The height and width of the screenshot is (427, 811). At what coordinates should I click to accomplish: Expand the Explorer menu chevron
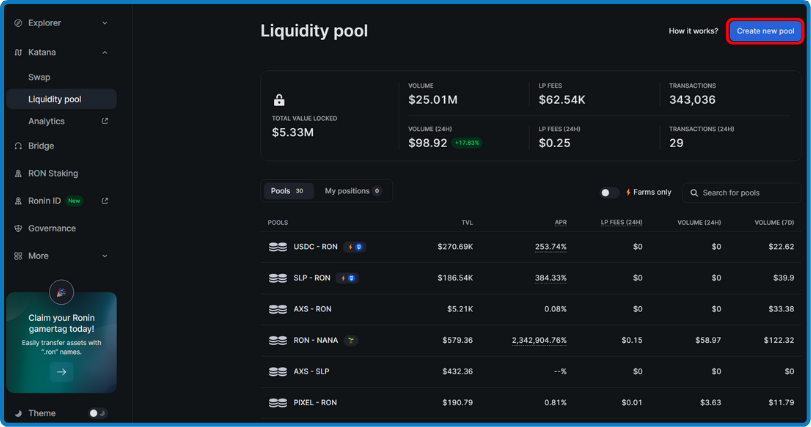coord(105,23)
